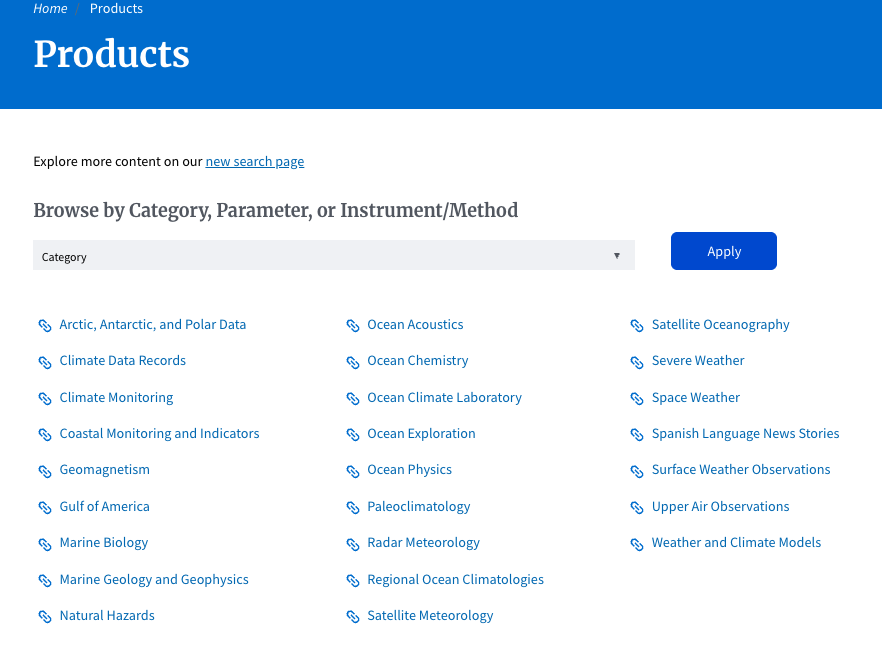Image resolution: width=882 pixels, height=648 pixels.
Task: Click the link icon next to Paleoclimatology
Action: [353, 508]
